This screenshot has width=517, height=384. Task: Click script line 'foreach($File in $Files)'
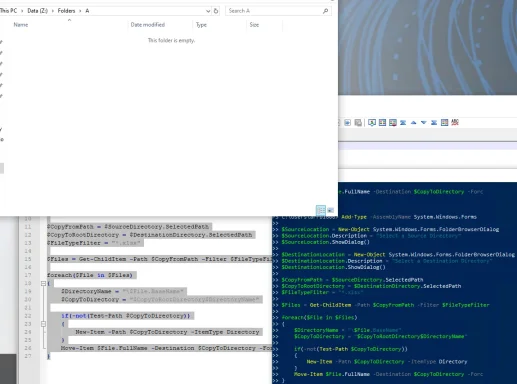coord(91,275)
